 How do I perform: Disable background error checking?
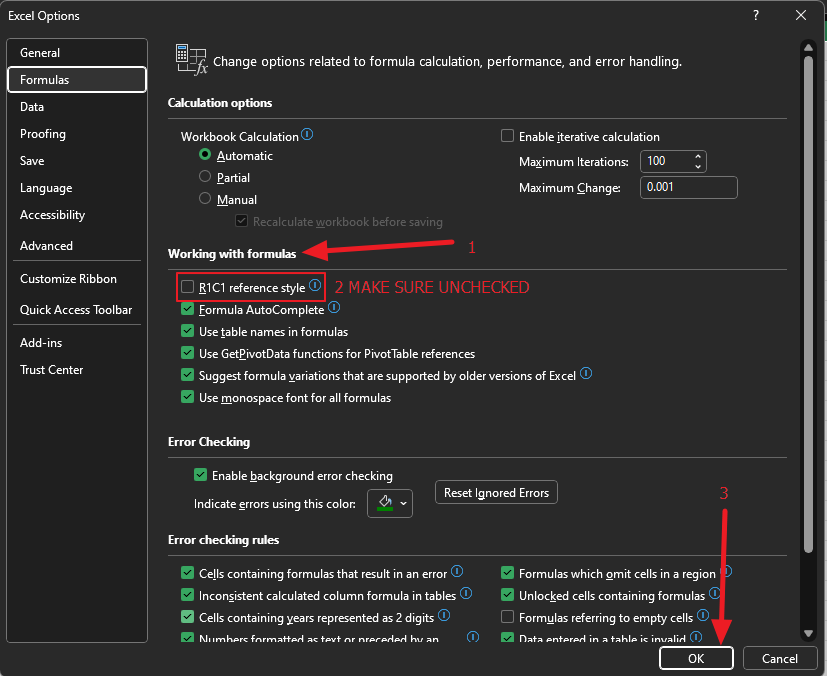200,475
